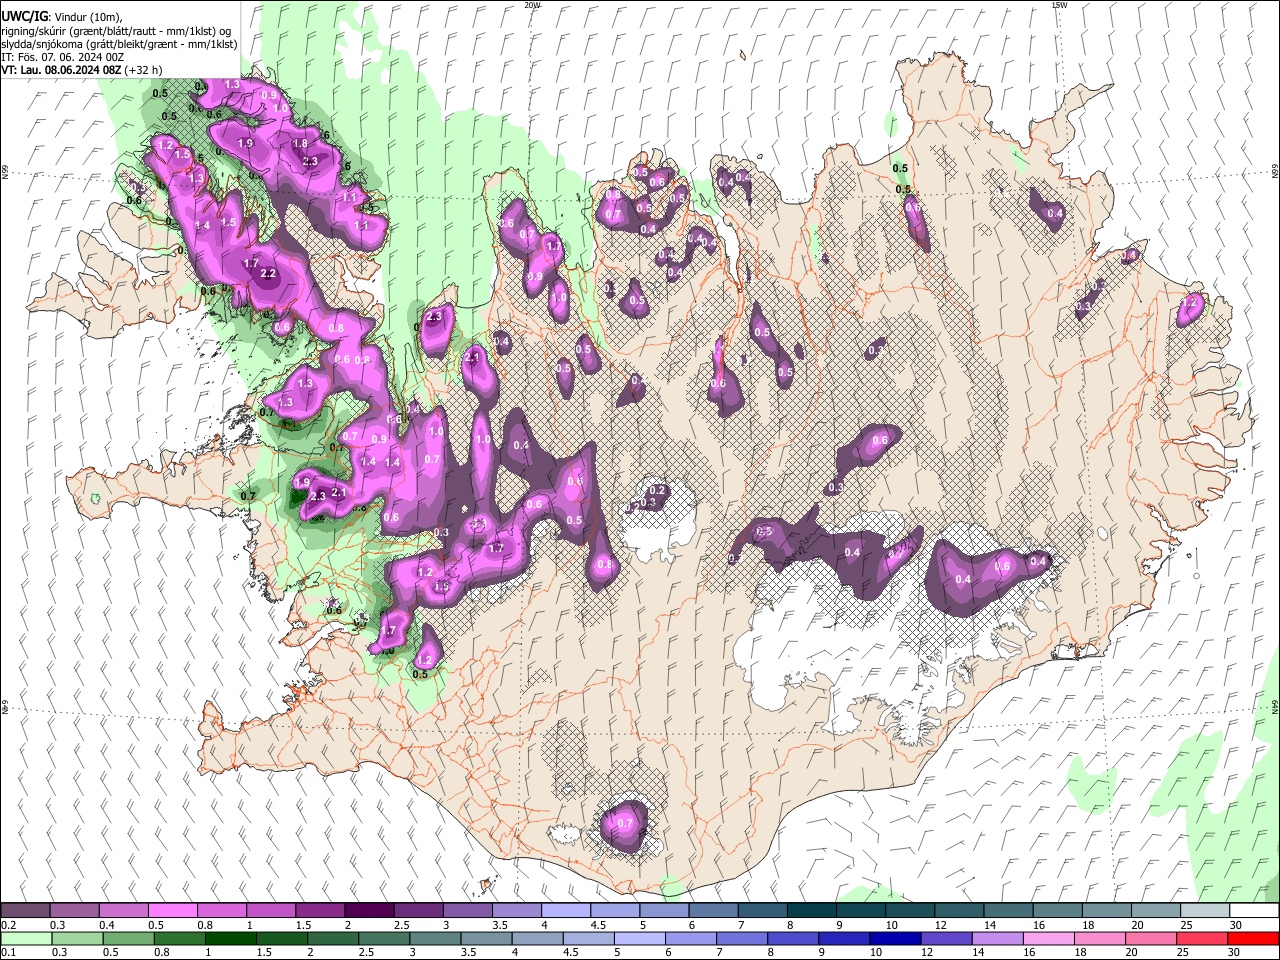Image resolution: width=1280 pixels, height=960 pixels.
Task: Click the 'IT: Fös. 07. 06. 2024 00Z' line
Action: click(x=62, y=57)
